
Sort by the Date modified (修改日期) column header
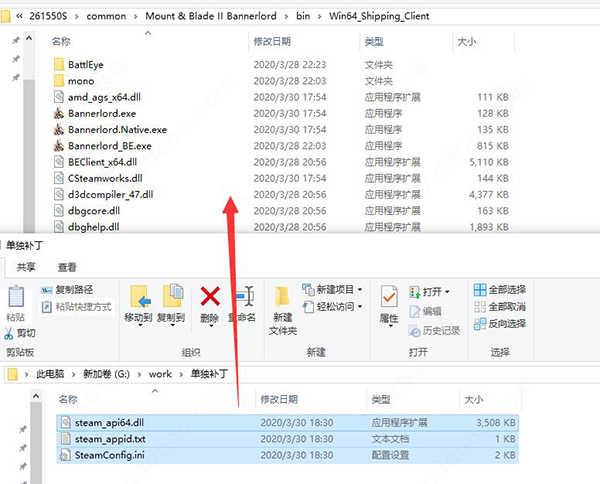click(x=277, y=42)
